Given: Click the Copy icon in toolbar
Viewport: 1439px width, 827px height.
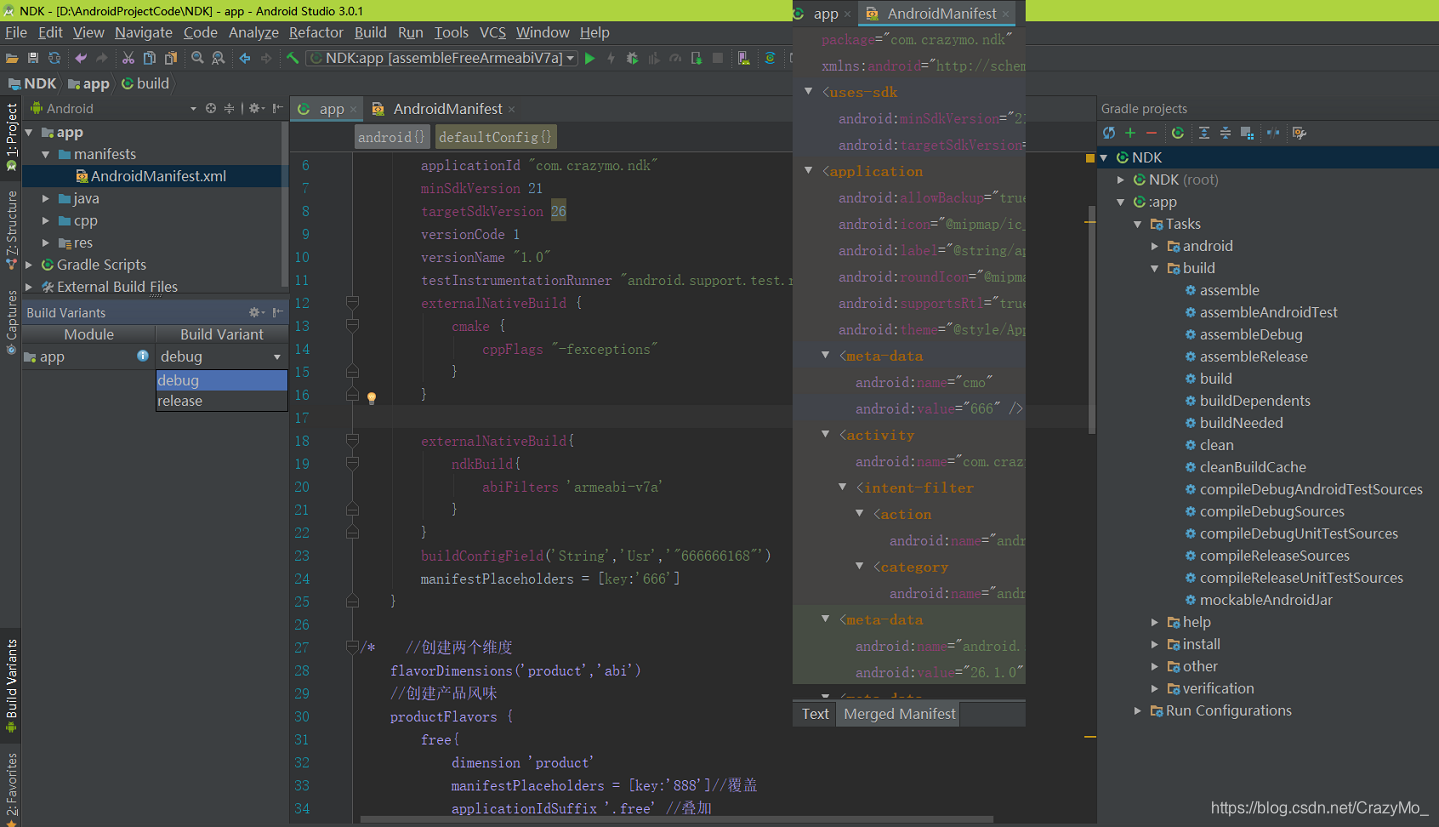Looking at the screenshot, I should click(149, 58).
